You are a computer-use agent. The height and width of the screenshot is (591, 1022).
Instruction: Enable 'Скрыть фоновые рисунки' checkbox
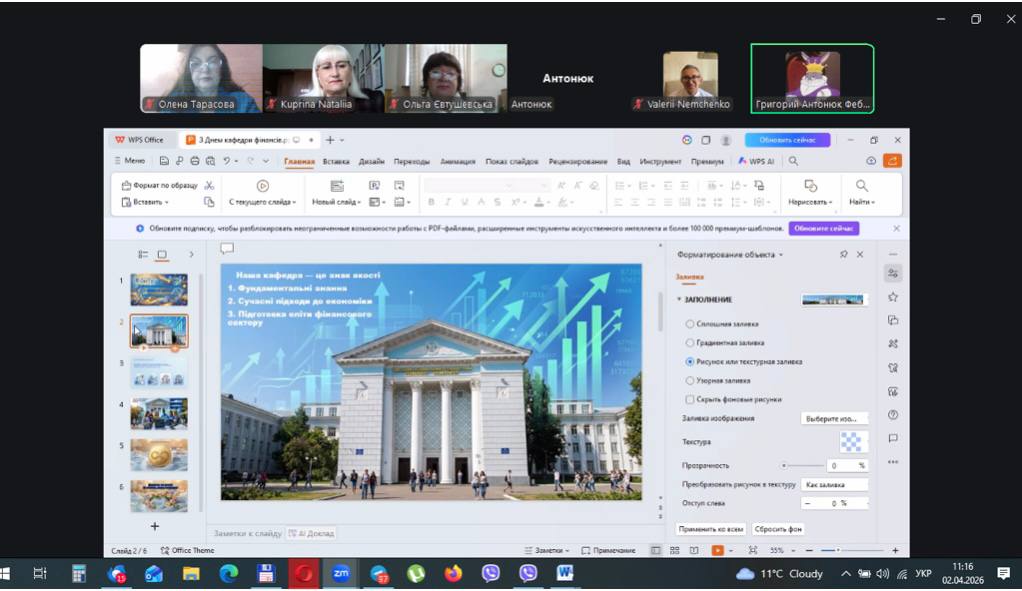point(690,399)
